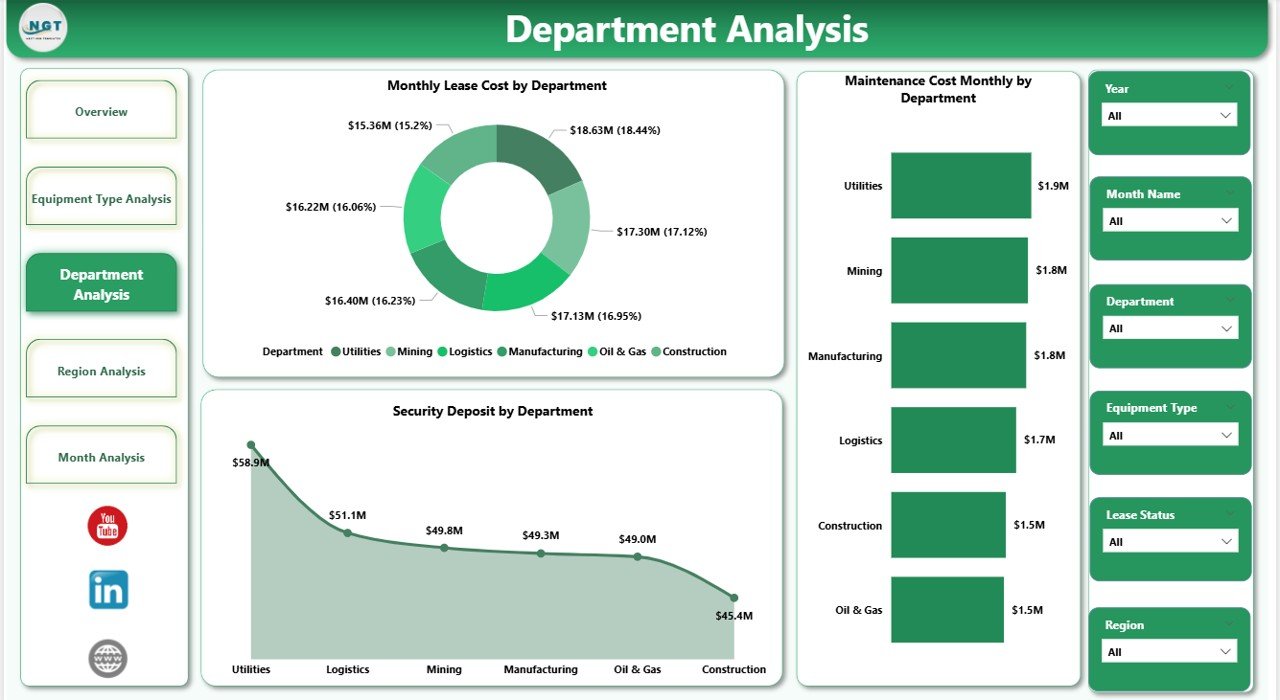Click the website globe icon
Viewport: 1280px width, 700px height.
(x=107, y=658)
